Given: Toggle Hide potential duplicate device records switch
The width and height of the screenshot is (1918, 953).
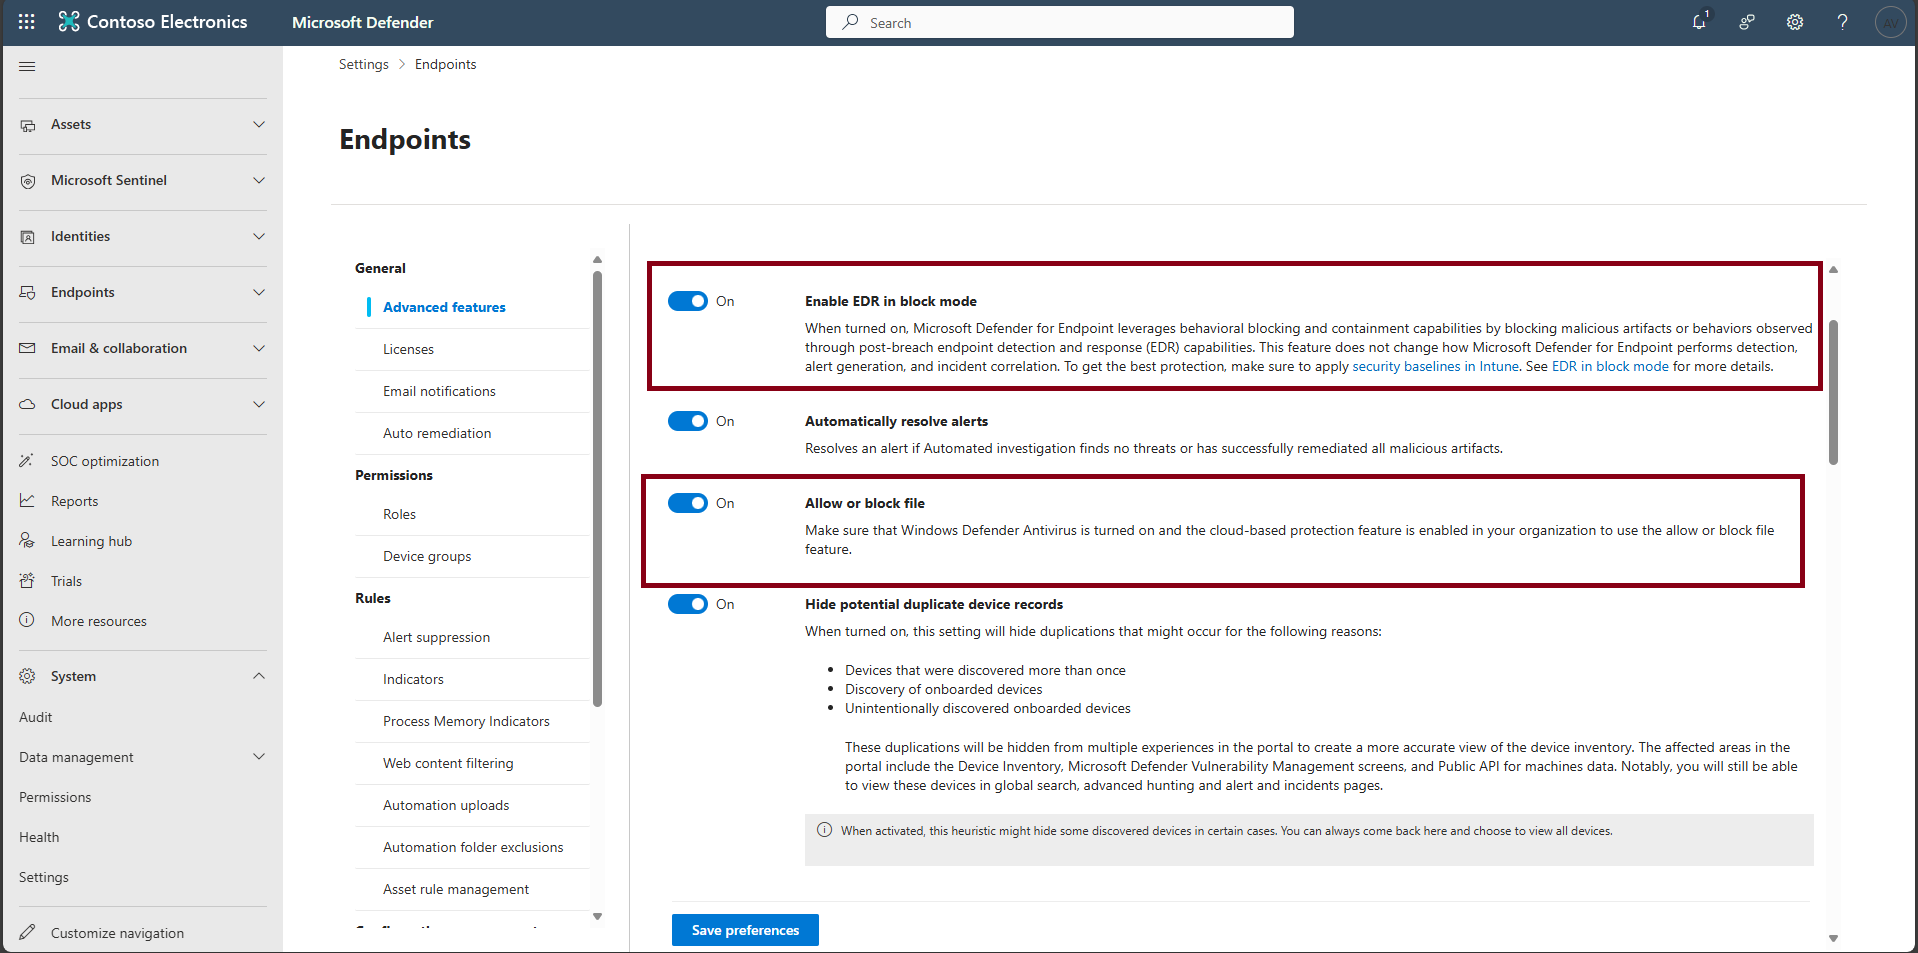Looking at the screenshot, I should (x=688, y=604).
